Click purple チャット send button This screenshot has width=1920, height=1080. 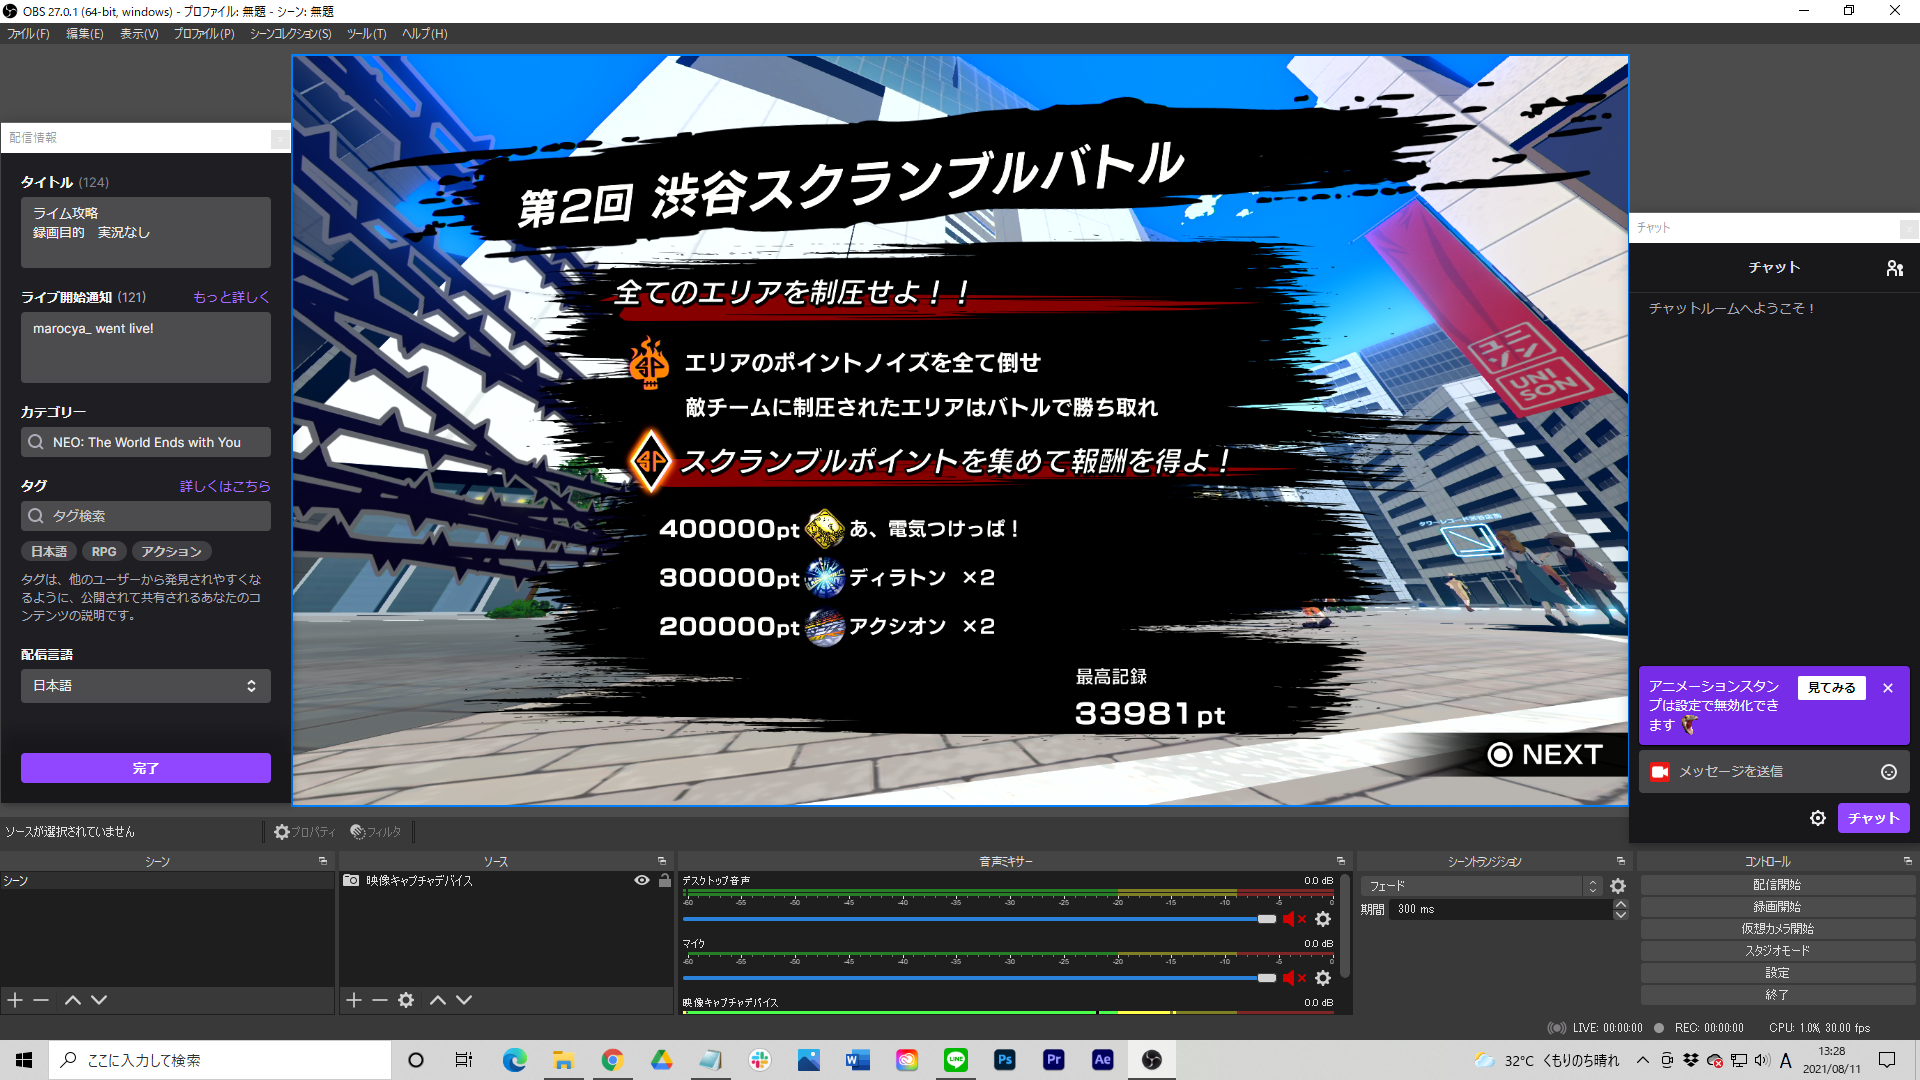pos(1873,818)
